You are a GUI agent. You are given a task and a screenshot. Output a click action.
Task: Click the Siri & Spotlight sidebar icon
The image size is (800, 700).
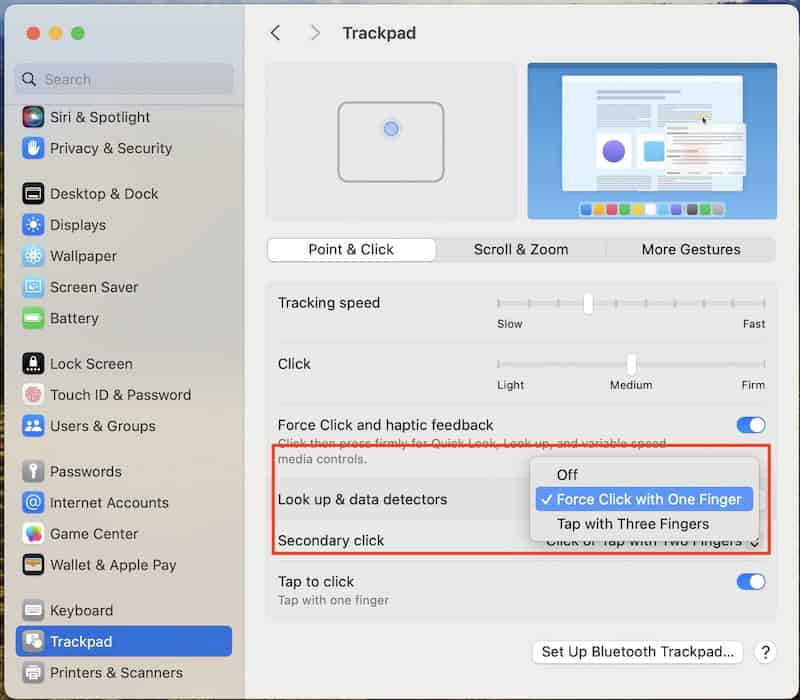33,117
